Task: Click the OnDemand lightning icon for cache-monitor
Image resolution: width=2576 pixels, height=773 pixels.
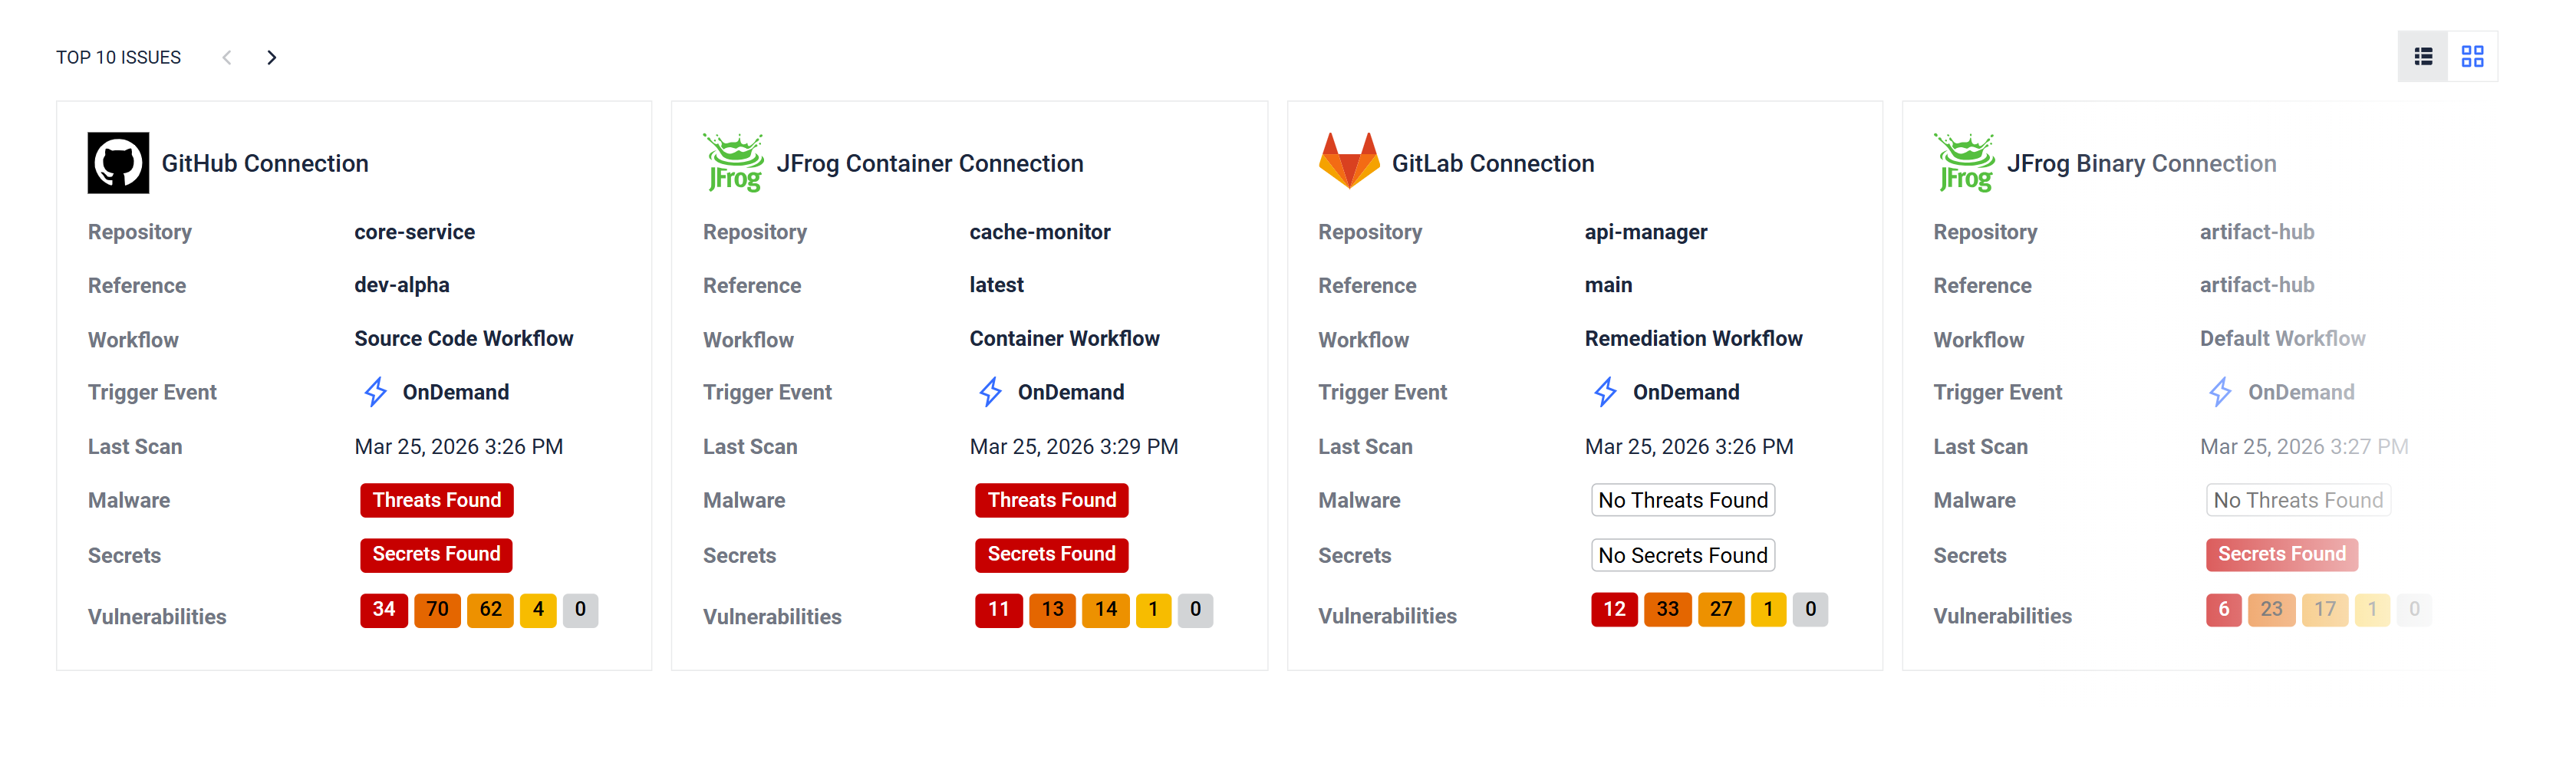Action: [990, 392]
